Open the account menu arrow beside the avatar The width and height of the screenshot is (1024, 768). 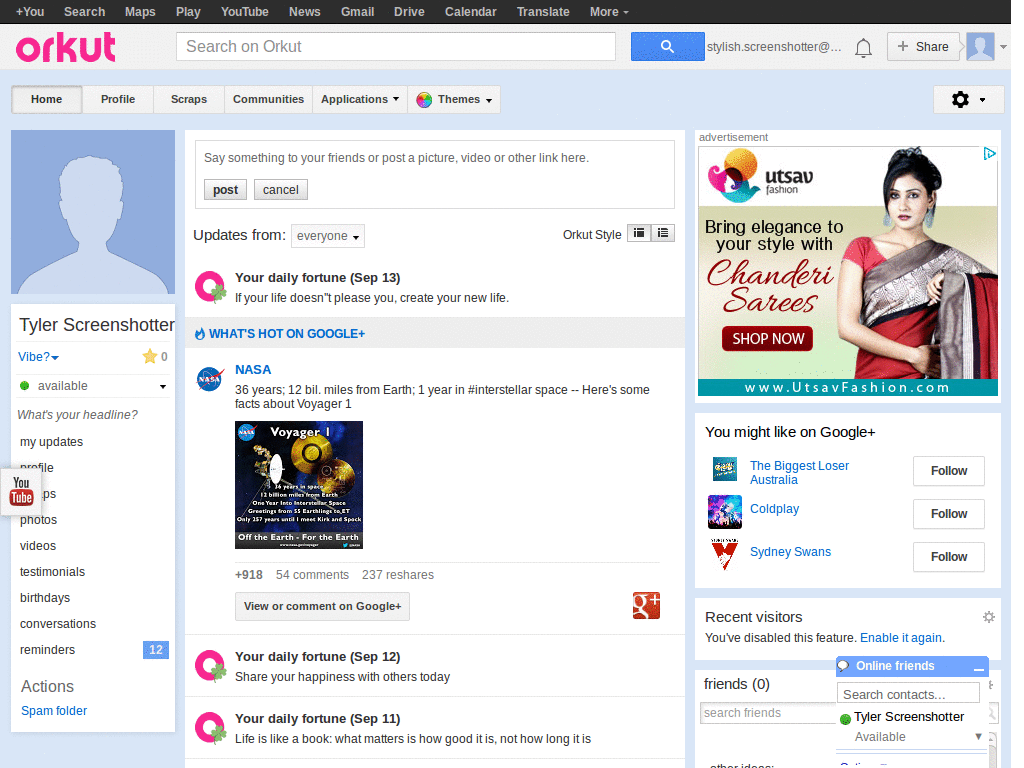tap(1003, 47)
